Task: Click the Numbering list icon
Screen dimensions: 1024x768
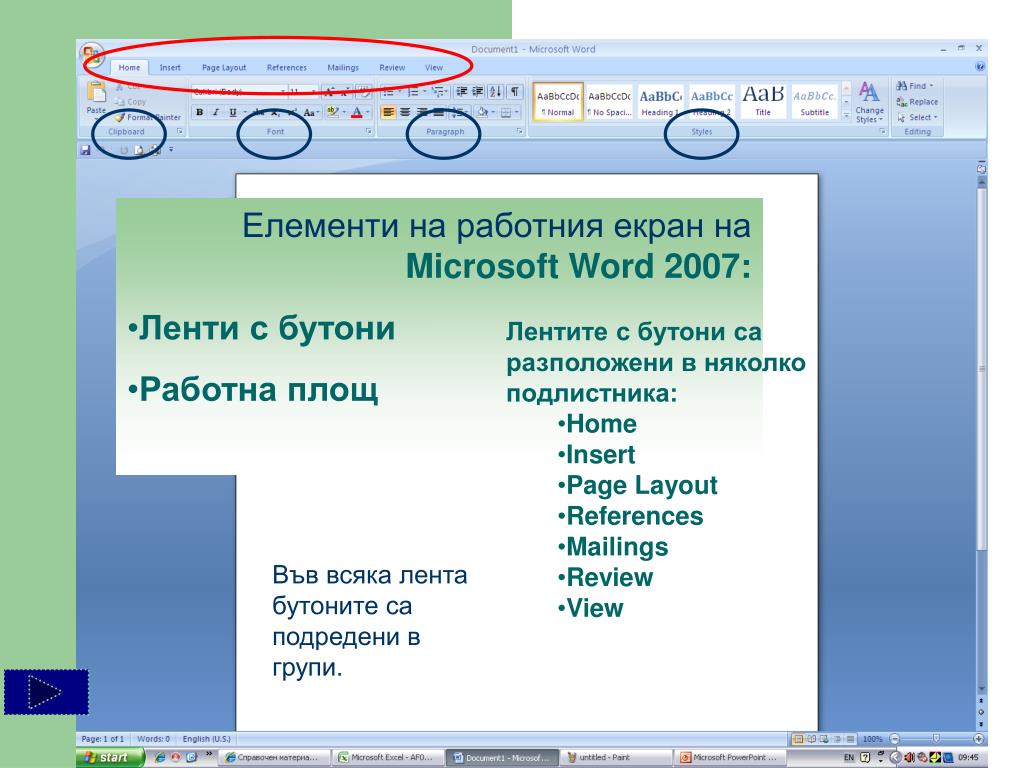Action: tap(413, 91)
